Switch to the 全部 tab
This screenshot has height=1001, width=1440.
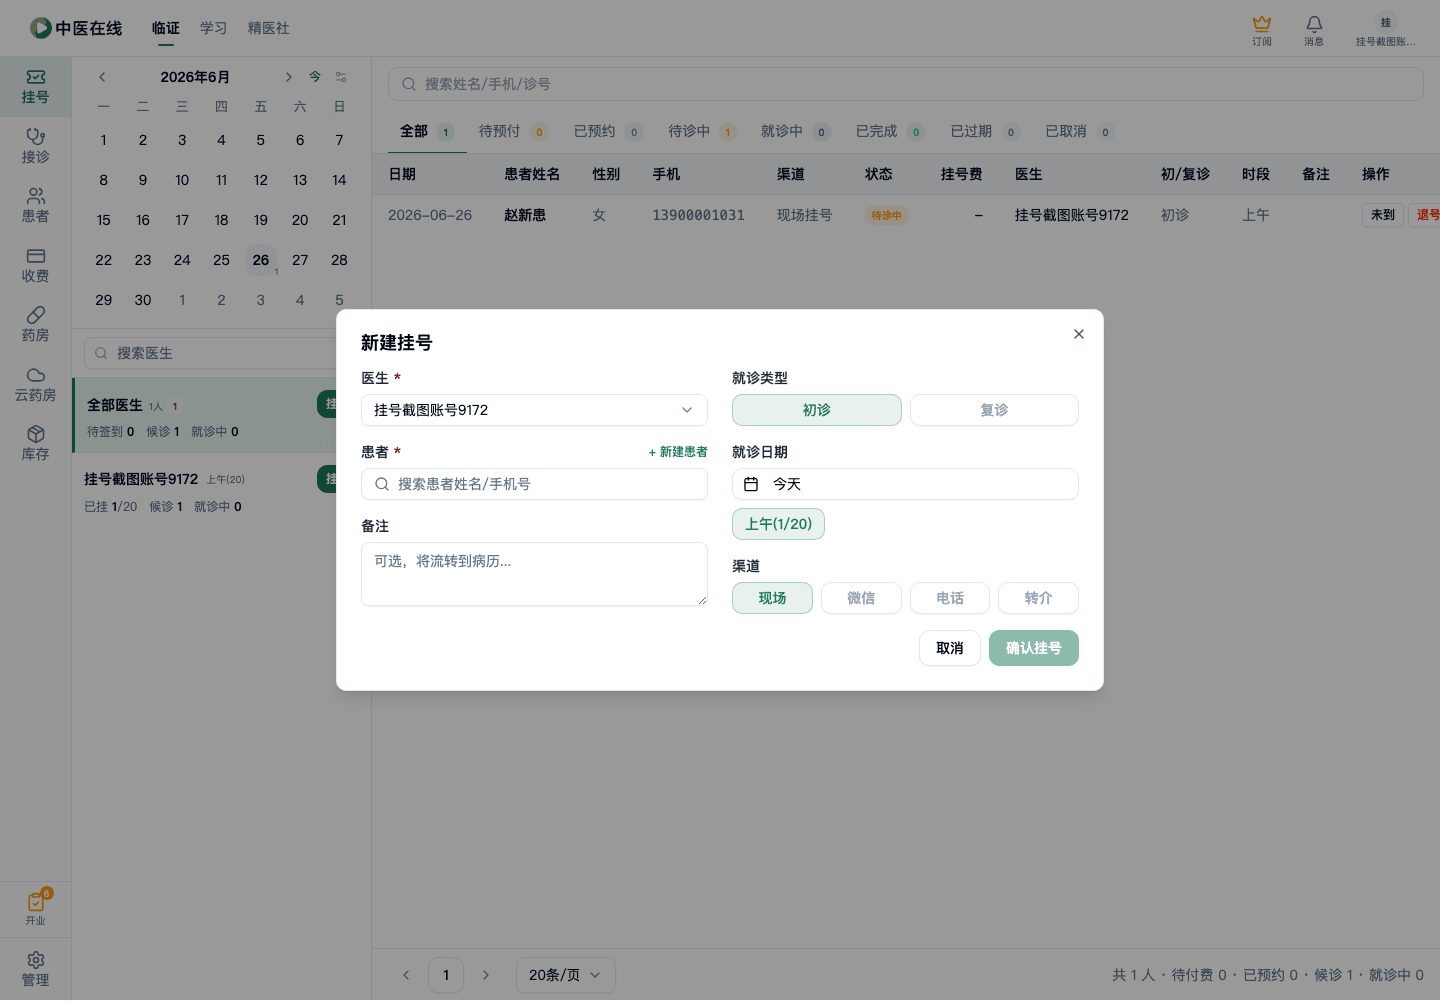click(x=426, y=132)
